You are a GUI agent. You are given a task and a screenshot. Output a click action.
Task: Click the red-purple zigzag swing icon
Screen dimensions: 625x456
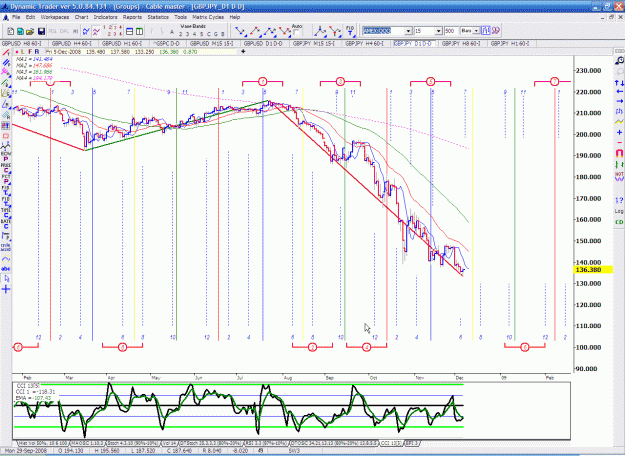[x=96, y=31]
